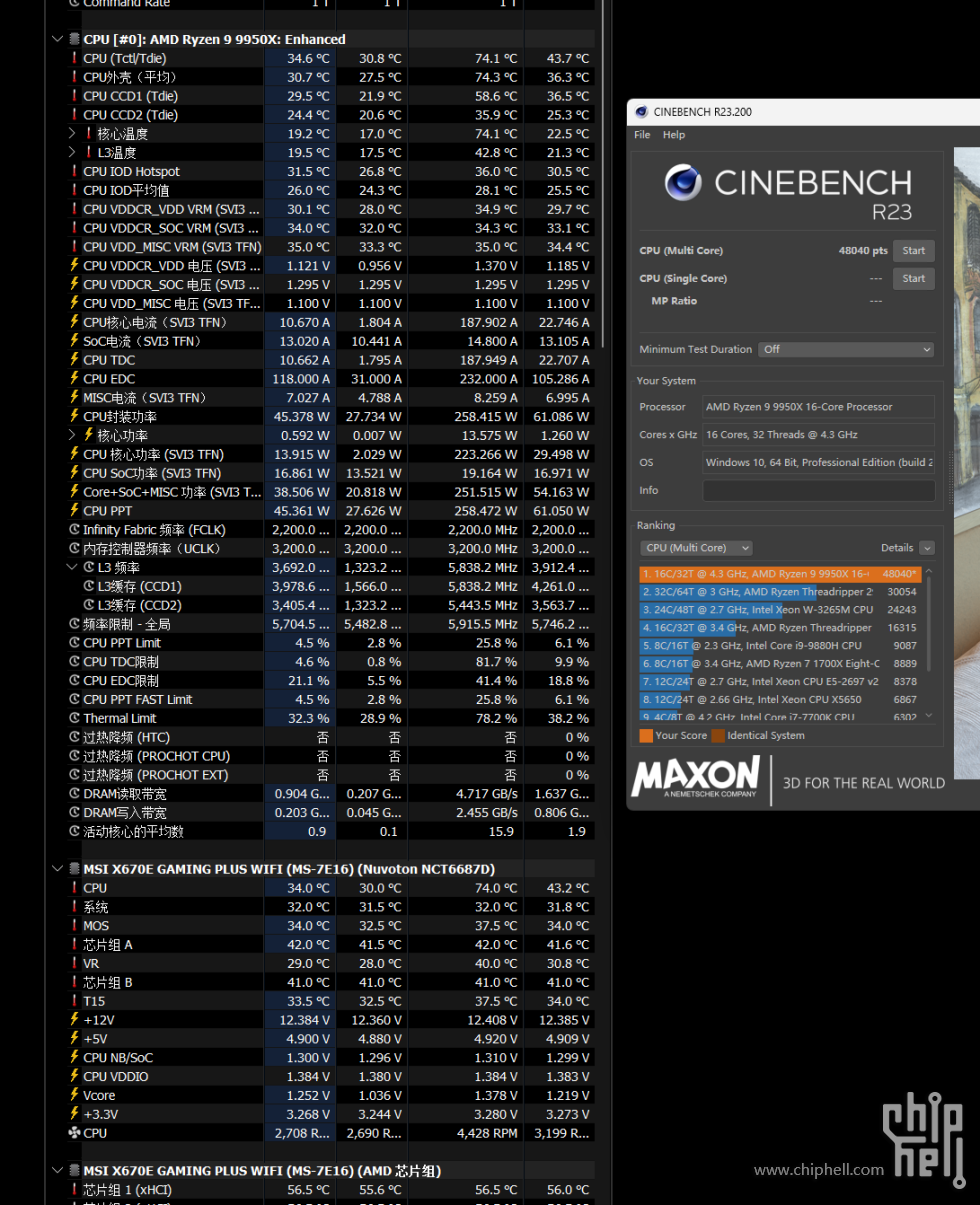Click the clock icon next to 活动核心的平均数
980x1205 pixels.
pos(74,831)
